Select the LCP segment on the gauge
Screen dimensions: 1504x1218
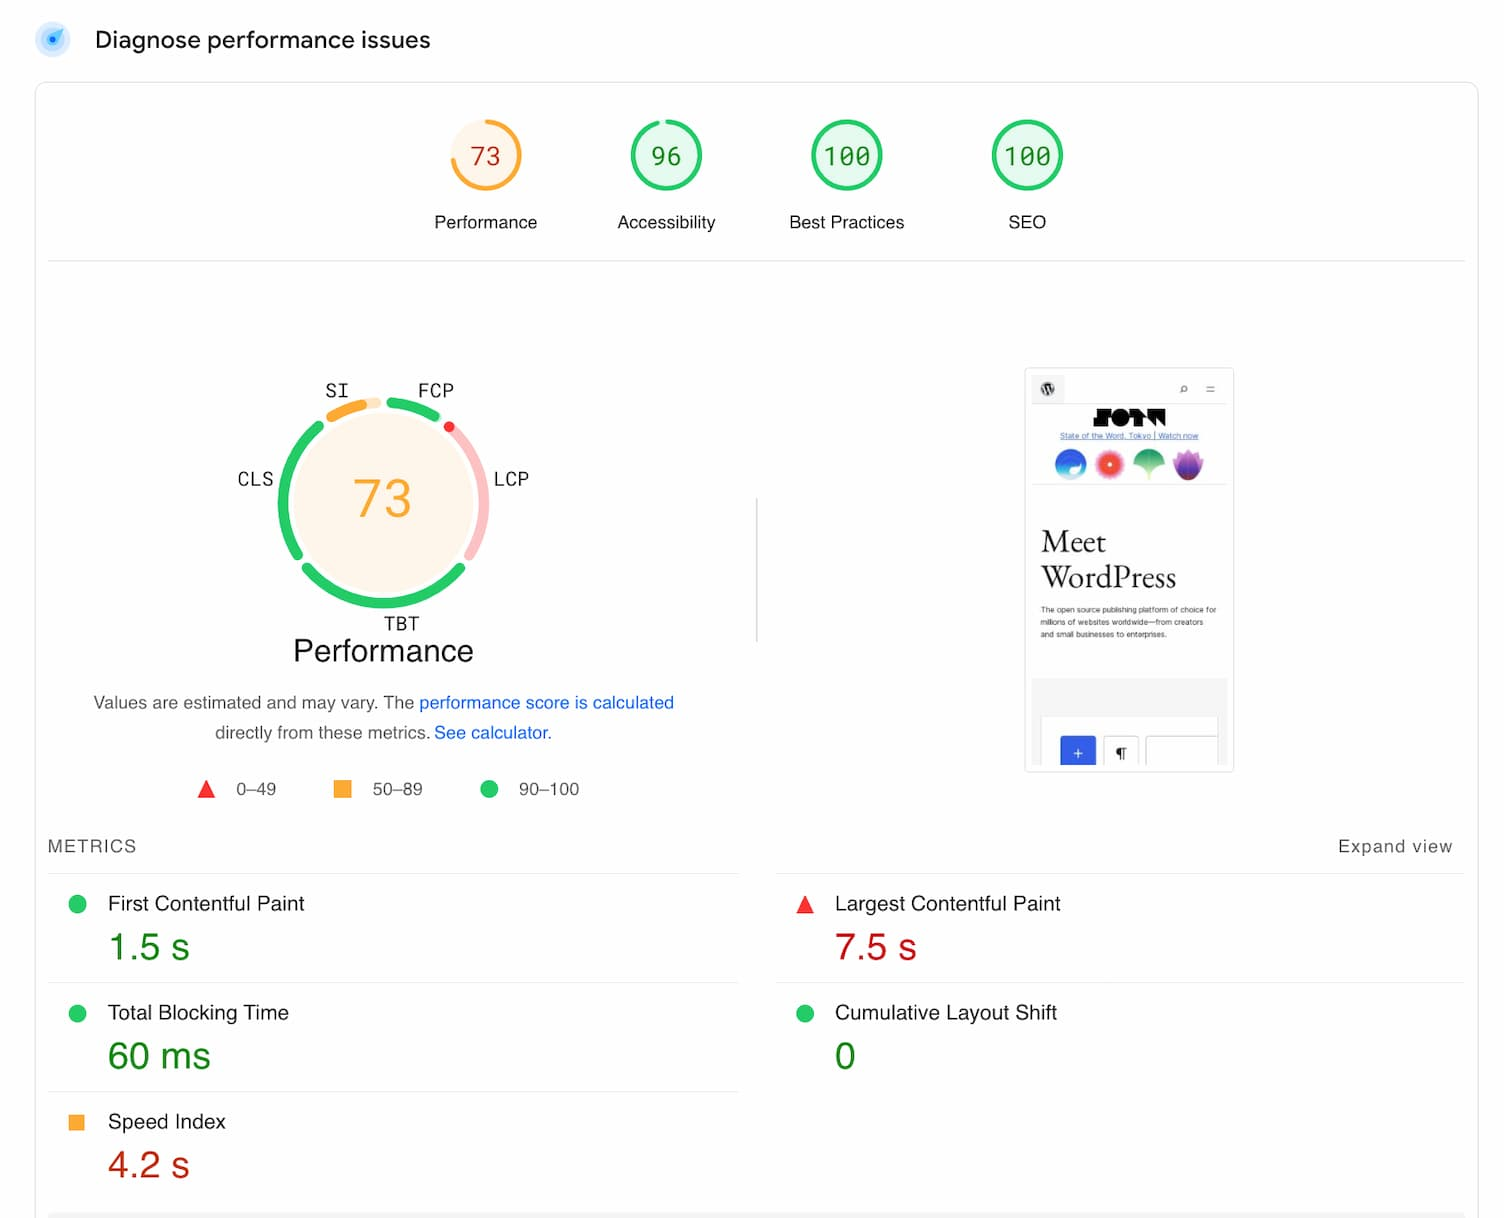(x=477, y=492)
